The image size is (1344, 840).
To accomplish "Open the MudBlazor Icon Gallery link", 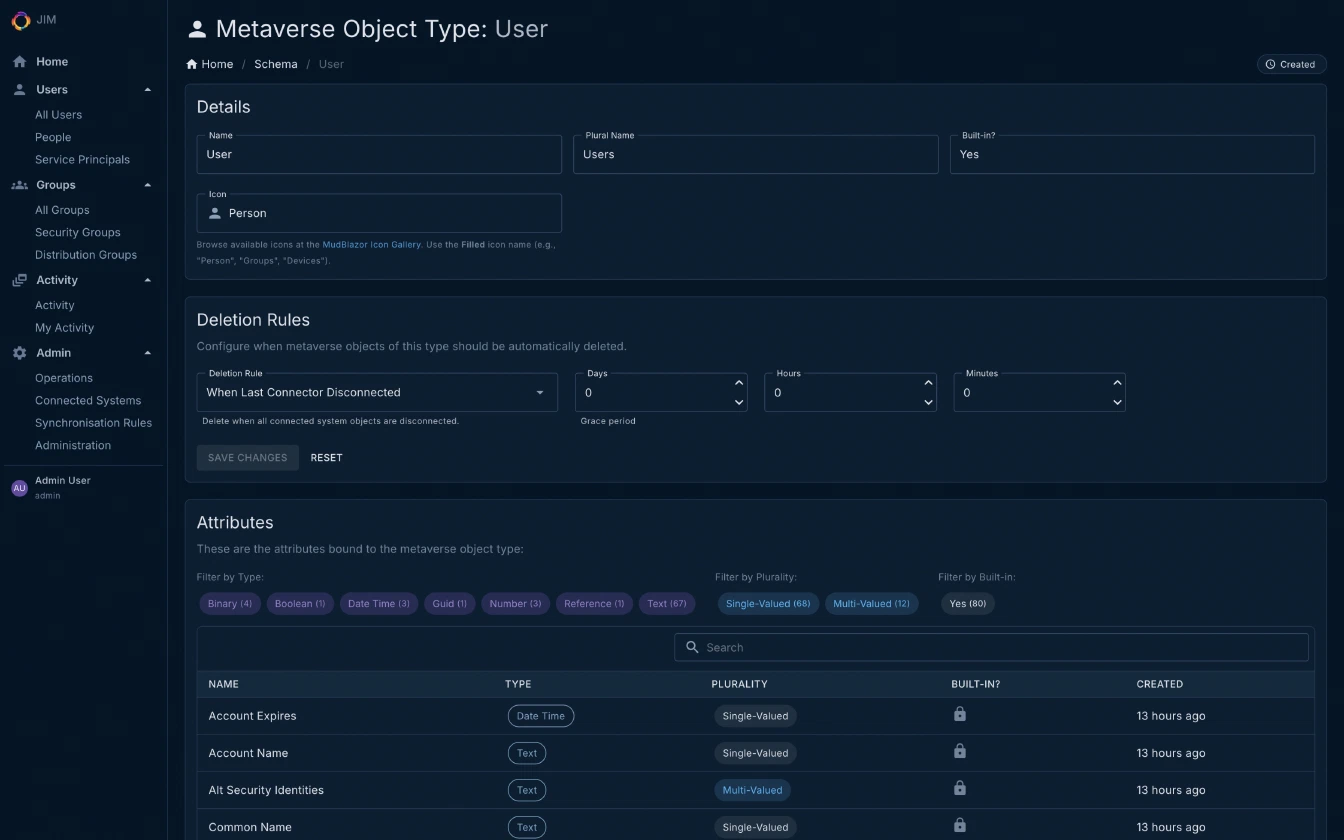I will [x=371, y=244].
